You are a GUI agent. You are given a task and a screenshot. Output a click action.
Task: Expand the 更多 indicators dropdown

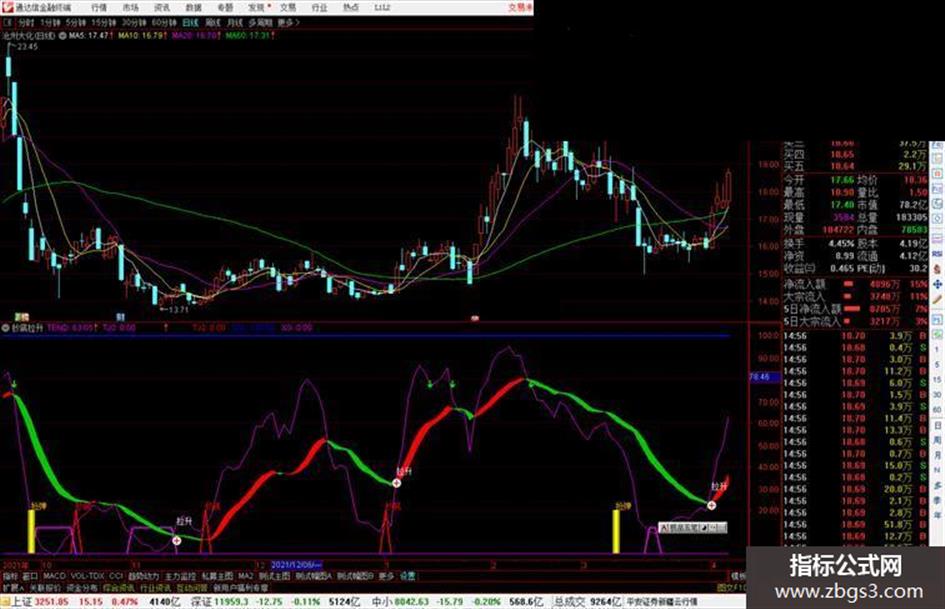(x=386, y=576)
